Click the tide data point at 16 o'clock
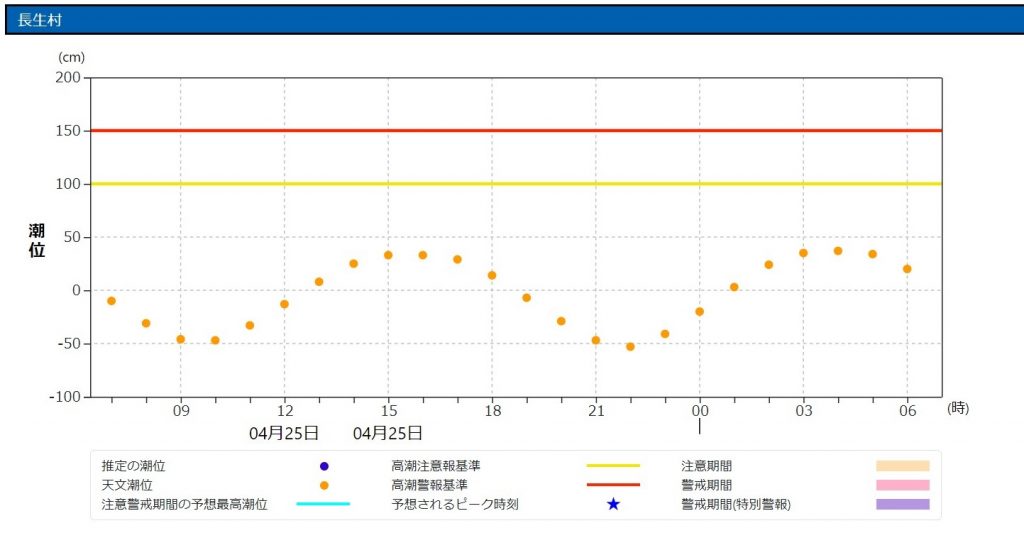The width and height of the screenshot is (1024, 533). [x=423, y=255]
